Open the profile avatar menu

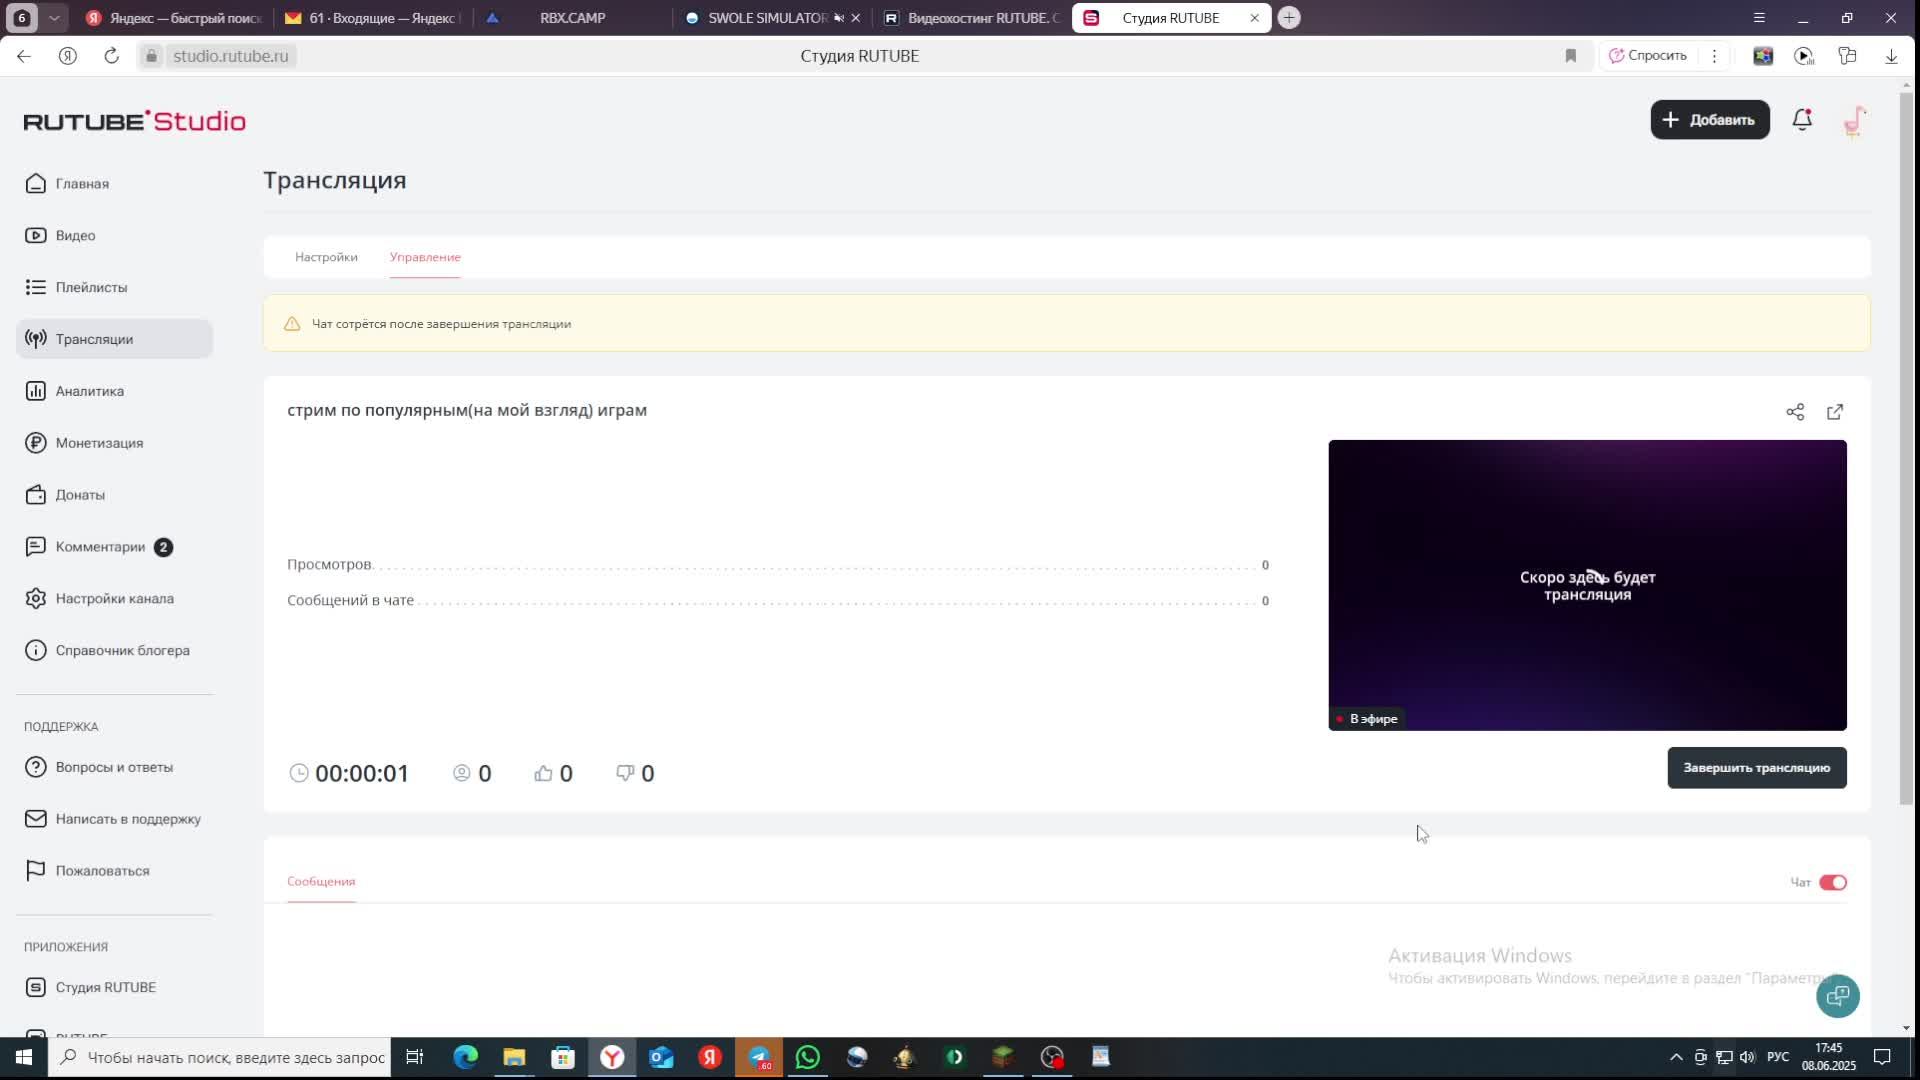click(x=1855, y=120)
